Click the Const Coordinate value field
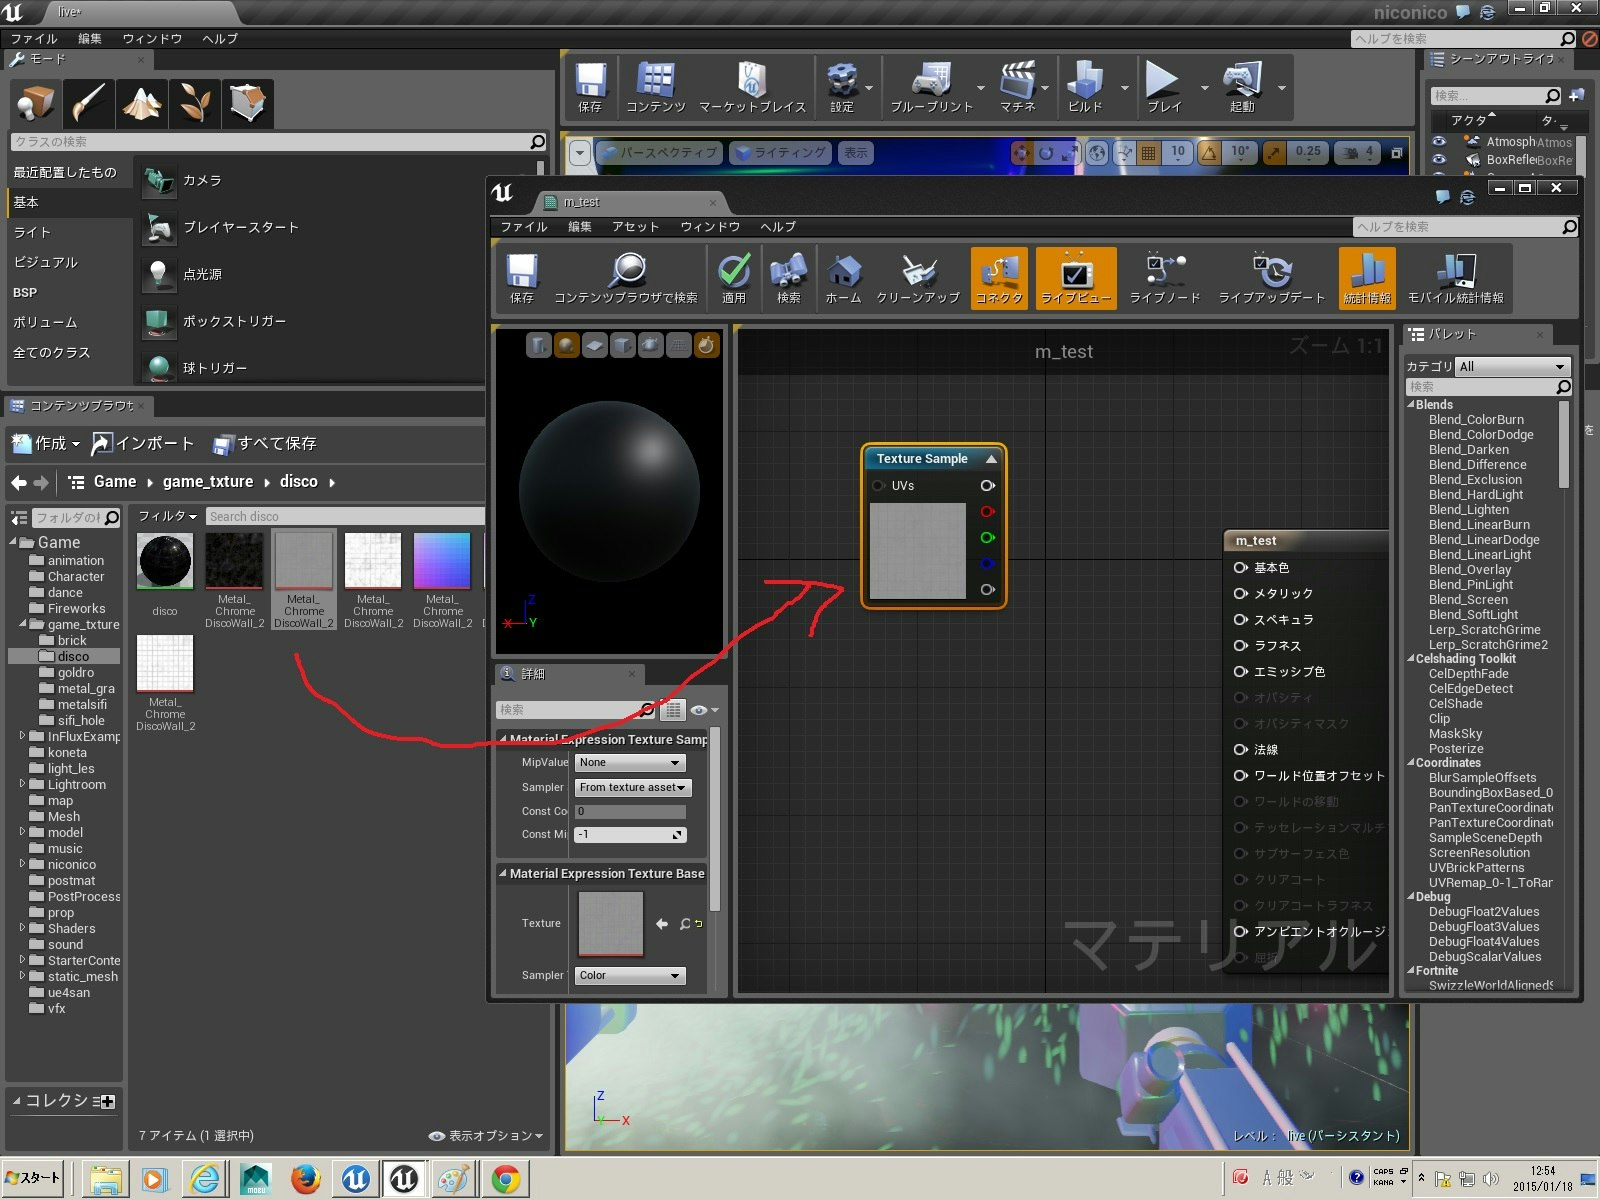Image resolution: width=1600 pixels, height=1200 pixels. [x=630, y=812]
